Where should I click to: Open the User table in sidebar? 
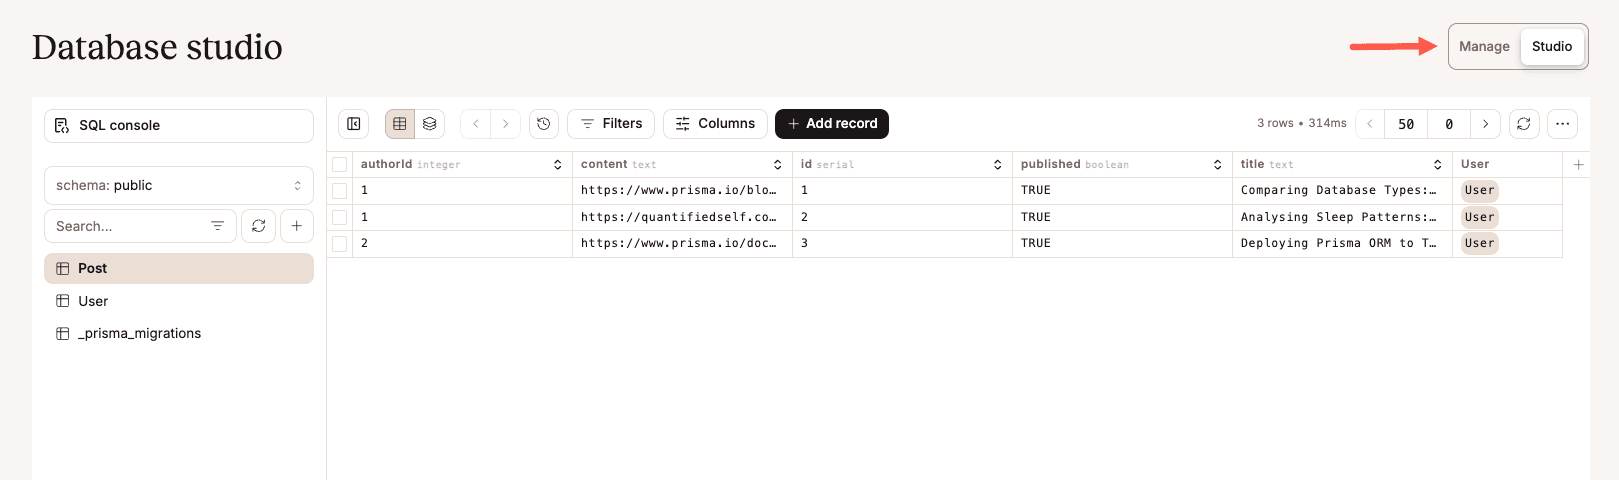93,301
